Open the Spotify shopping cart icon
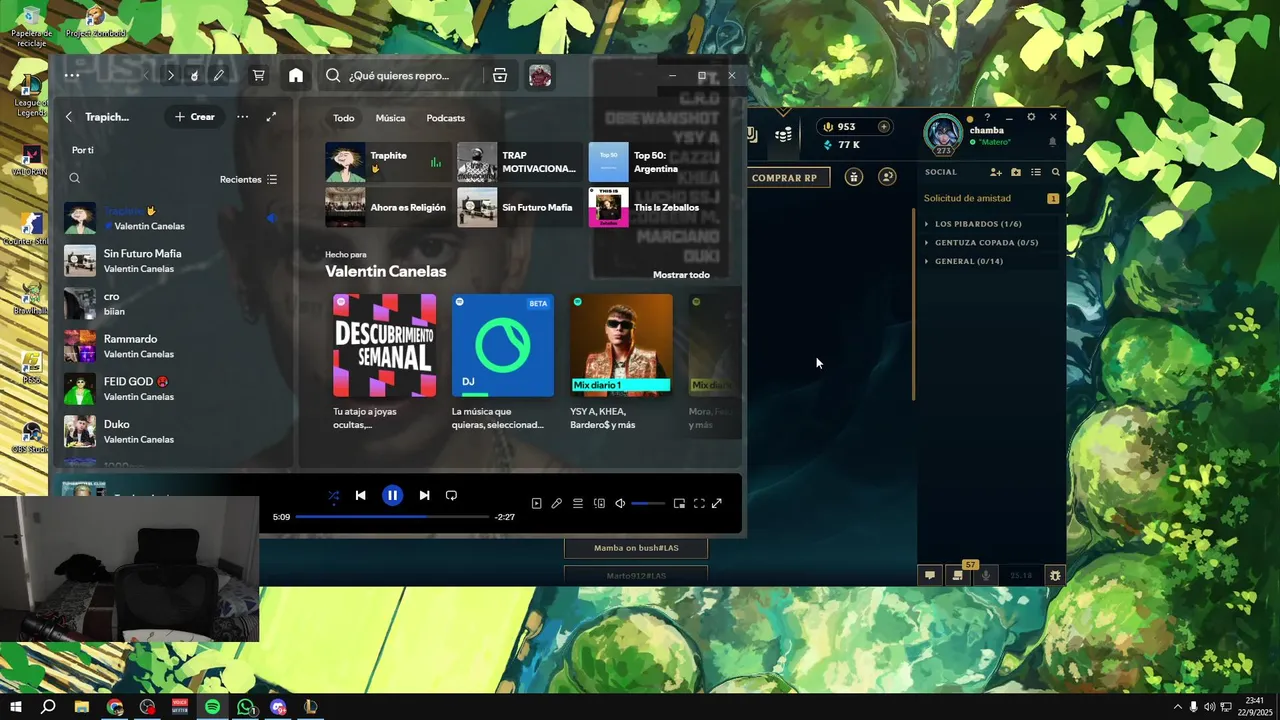This screenshot has width=1280, height=720. pyautogui.click(x=258, y=75)
